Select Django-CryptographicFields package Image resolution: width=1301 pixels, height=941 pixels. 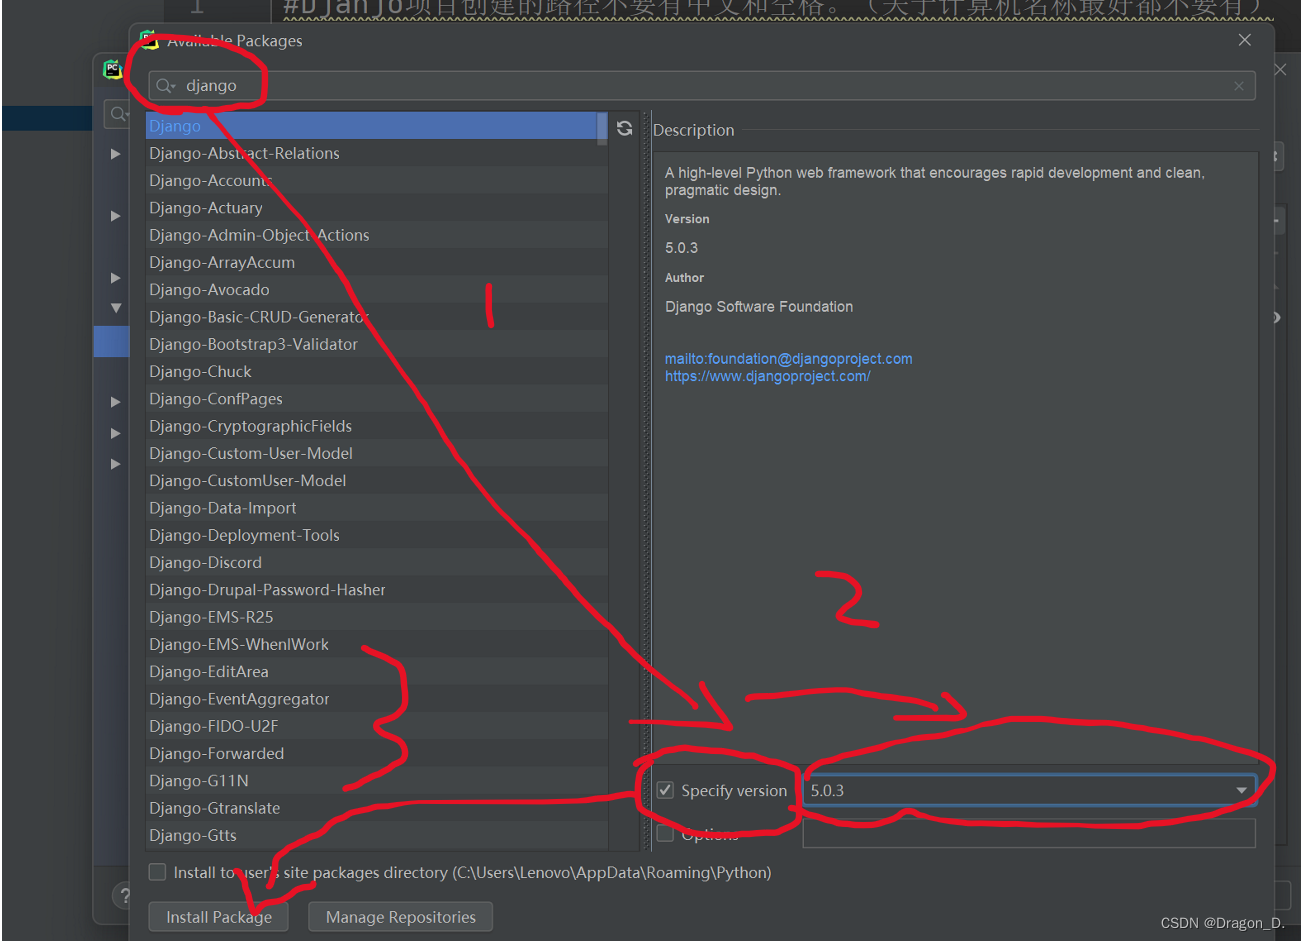point(377,426)
